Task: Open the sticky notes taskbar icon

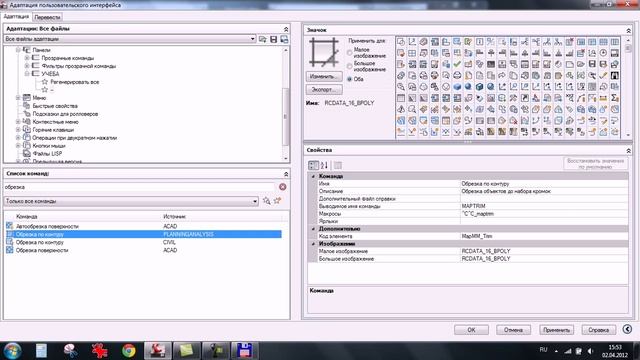Action: [x=187, y=351]
